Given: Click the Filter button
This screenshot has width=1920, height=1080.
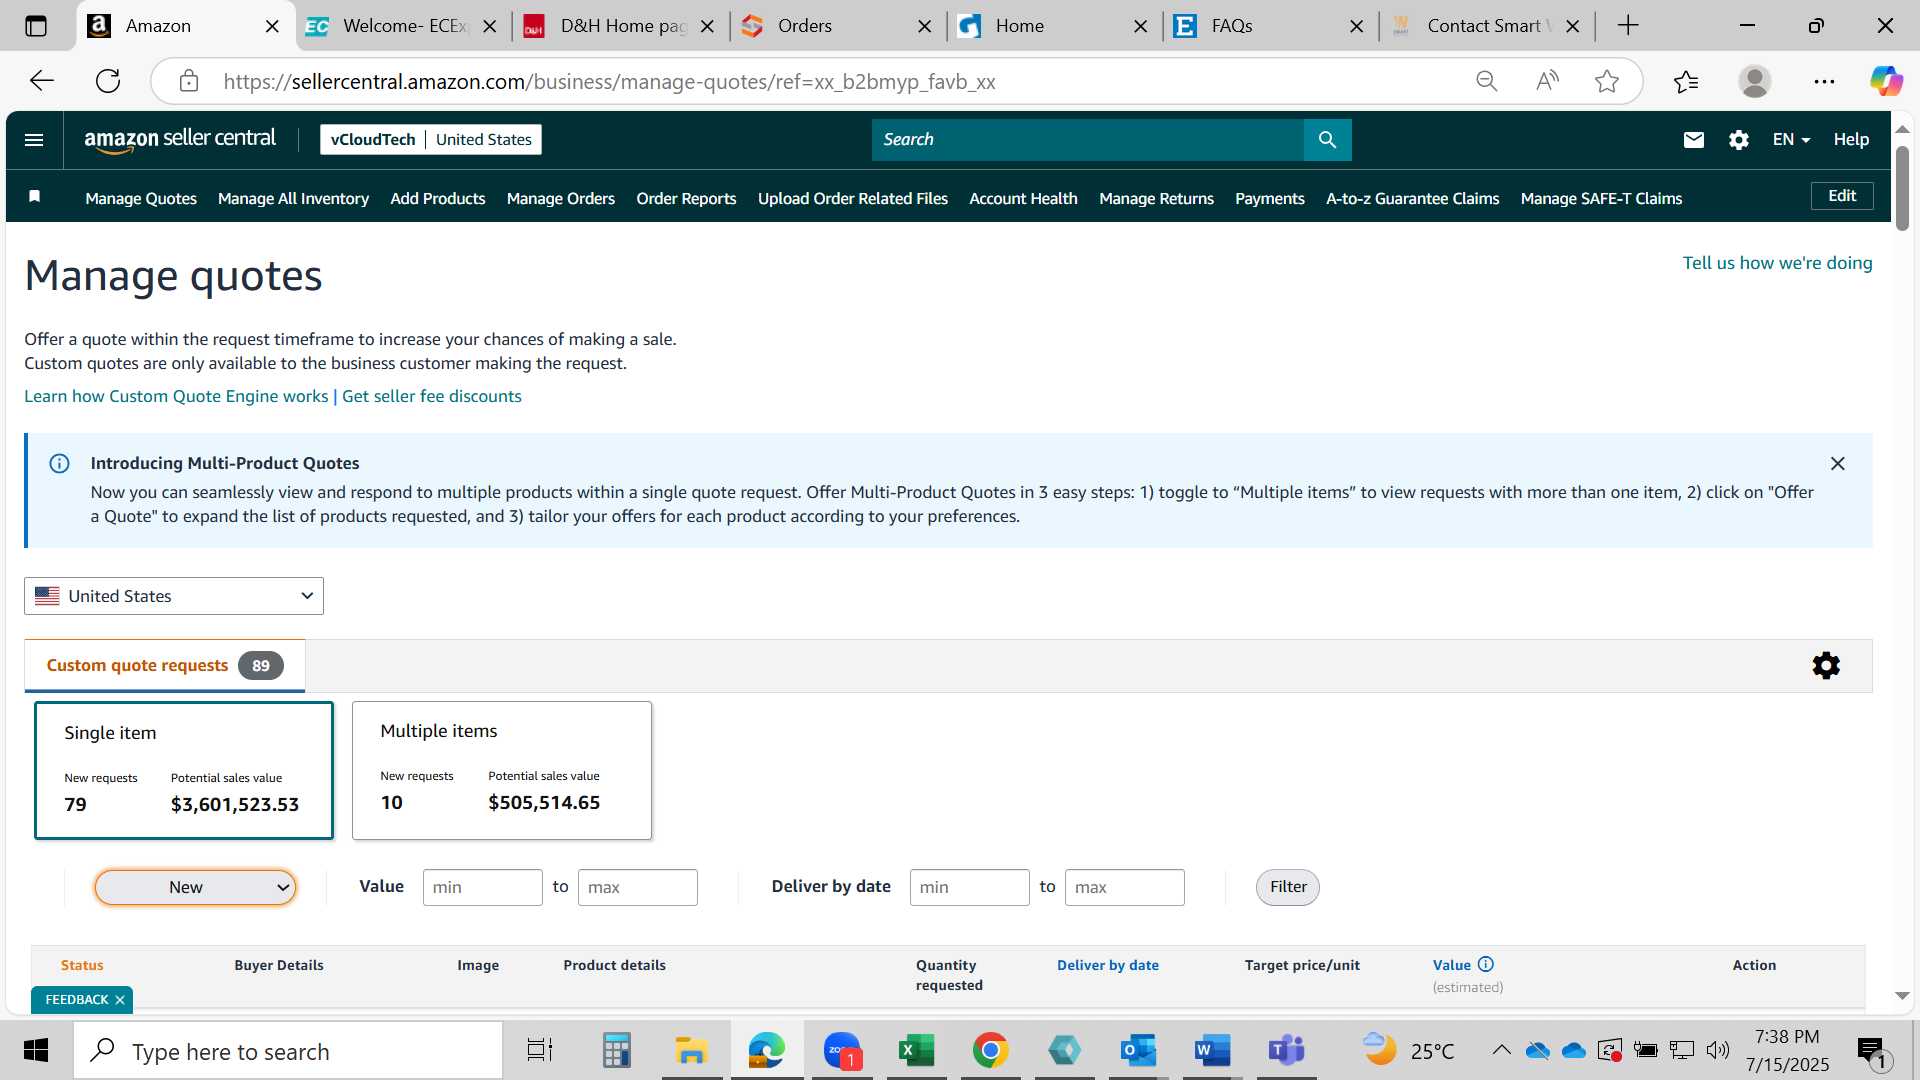Looking at the screenshot, I should coord(1288,887).
